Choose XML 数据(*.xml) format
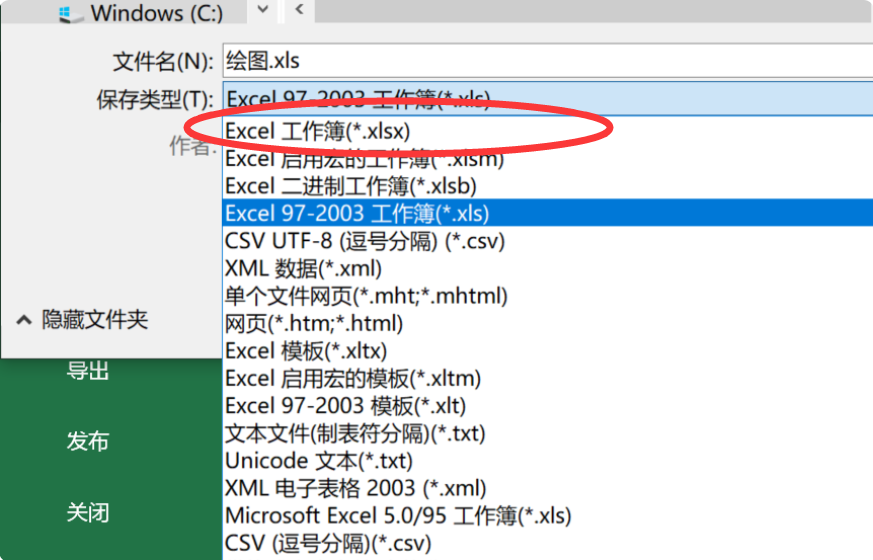Viewport: 873px width, 560px height. [x=548, y=268]
